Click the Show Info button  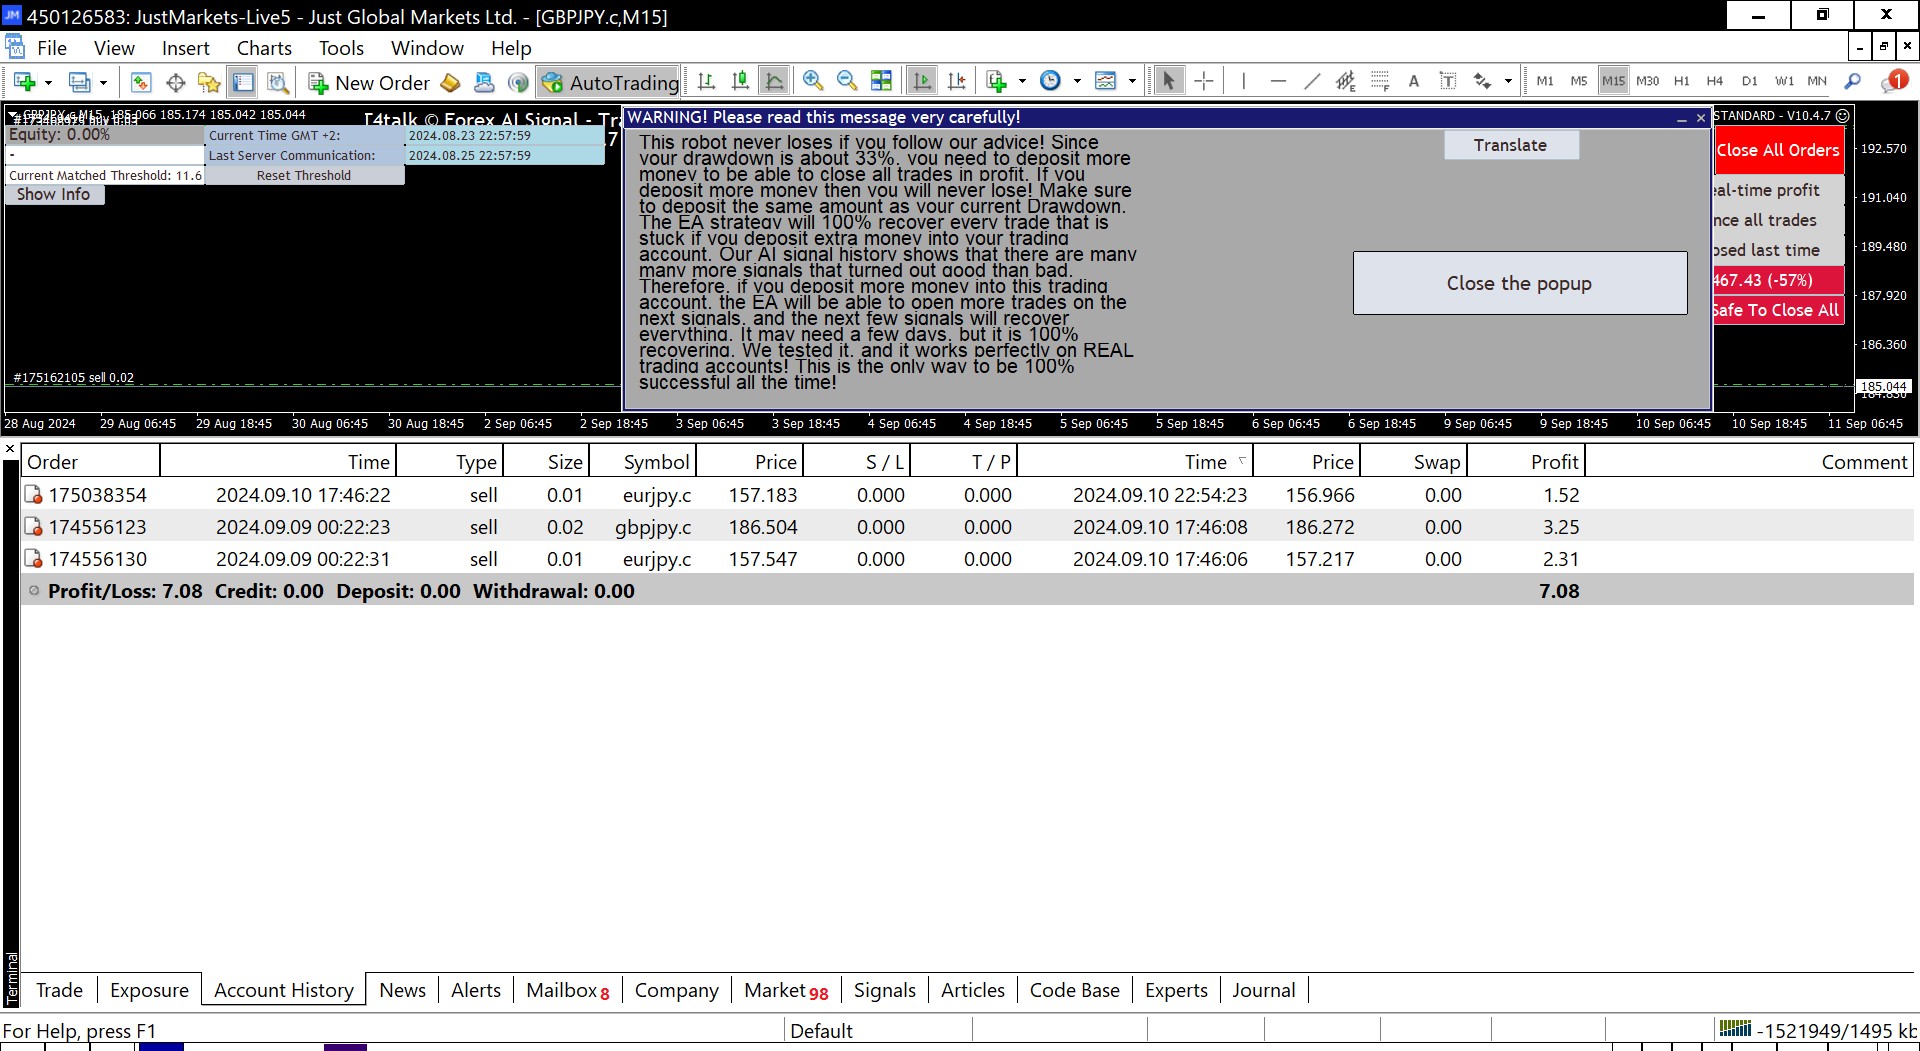click(53, 194)
